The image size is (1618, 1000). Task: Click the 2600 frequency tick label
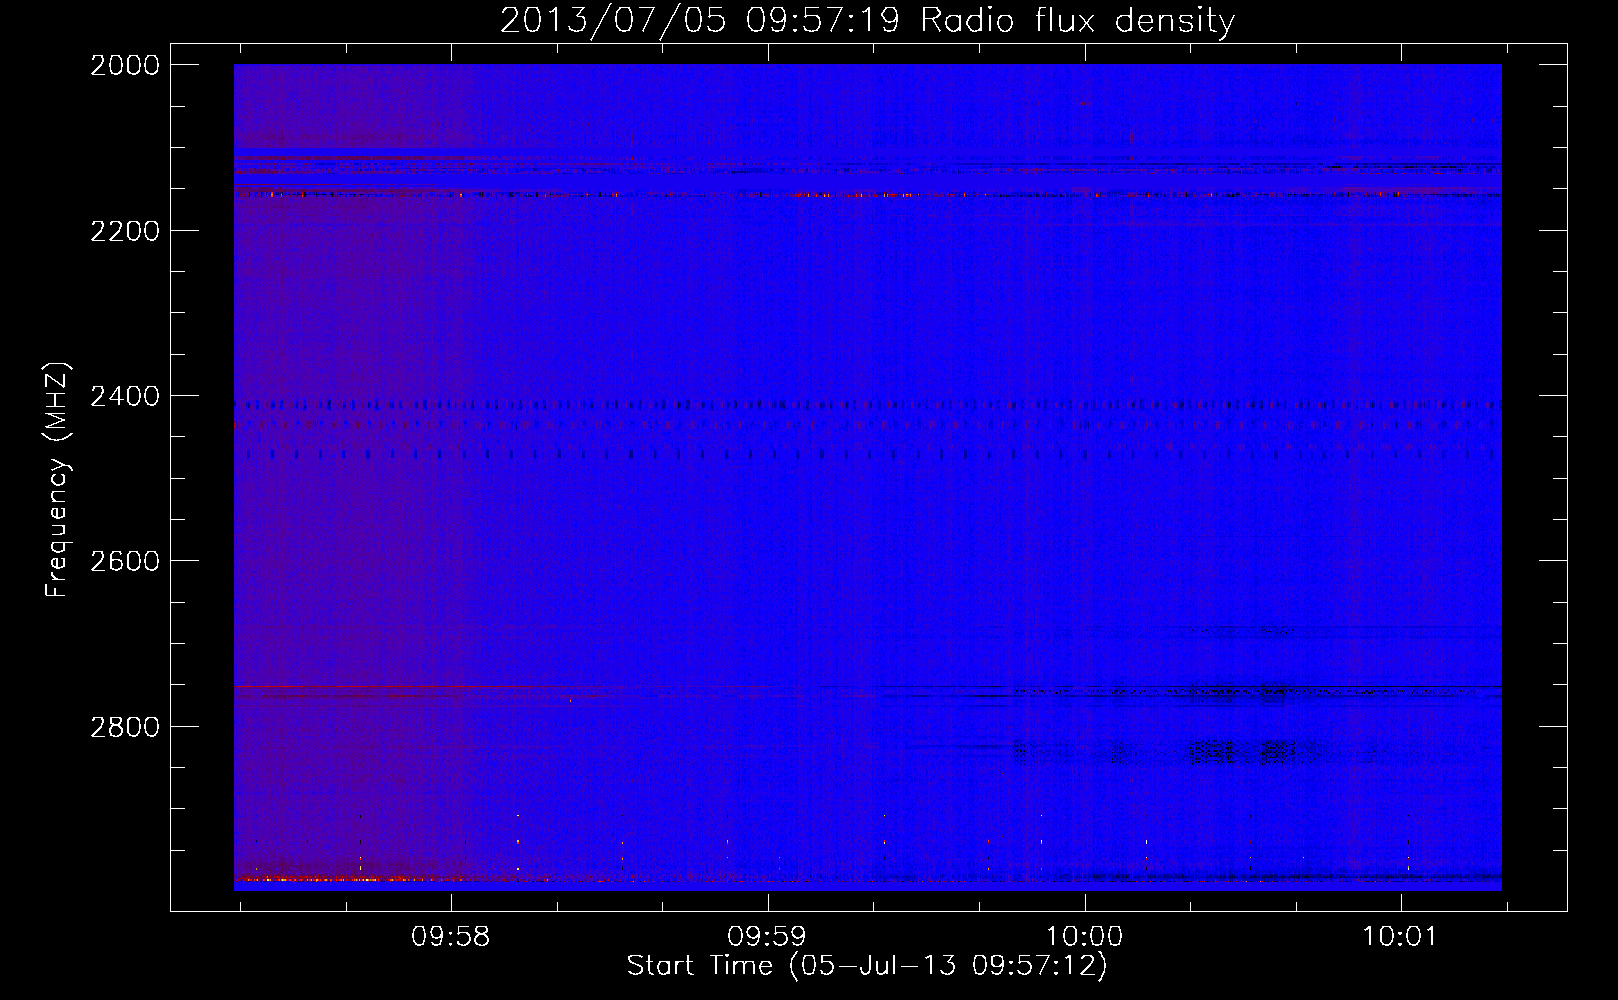125,561
